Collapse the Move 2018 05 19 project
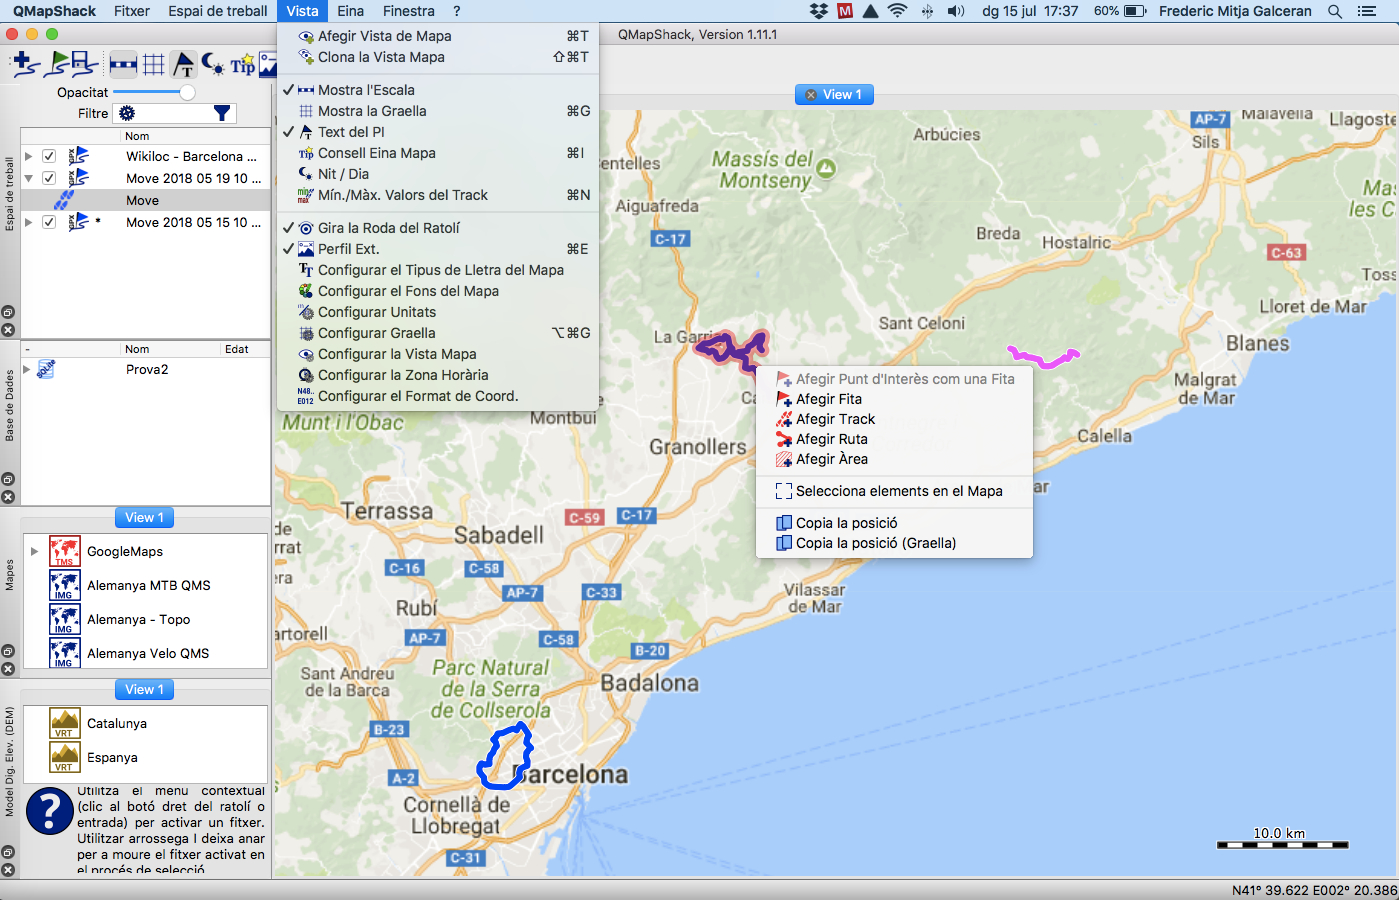1399x900 pixels. (x=29, y=179)
